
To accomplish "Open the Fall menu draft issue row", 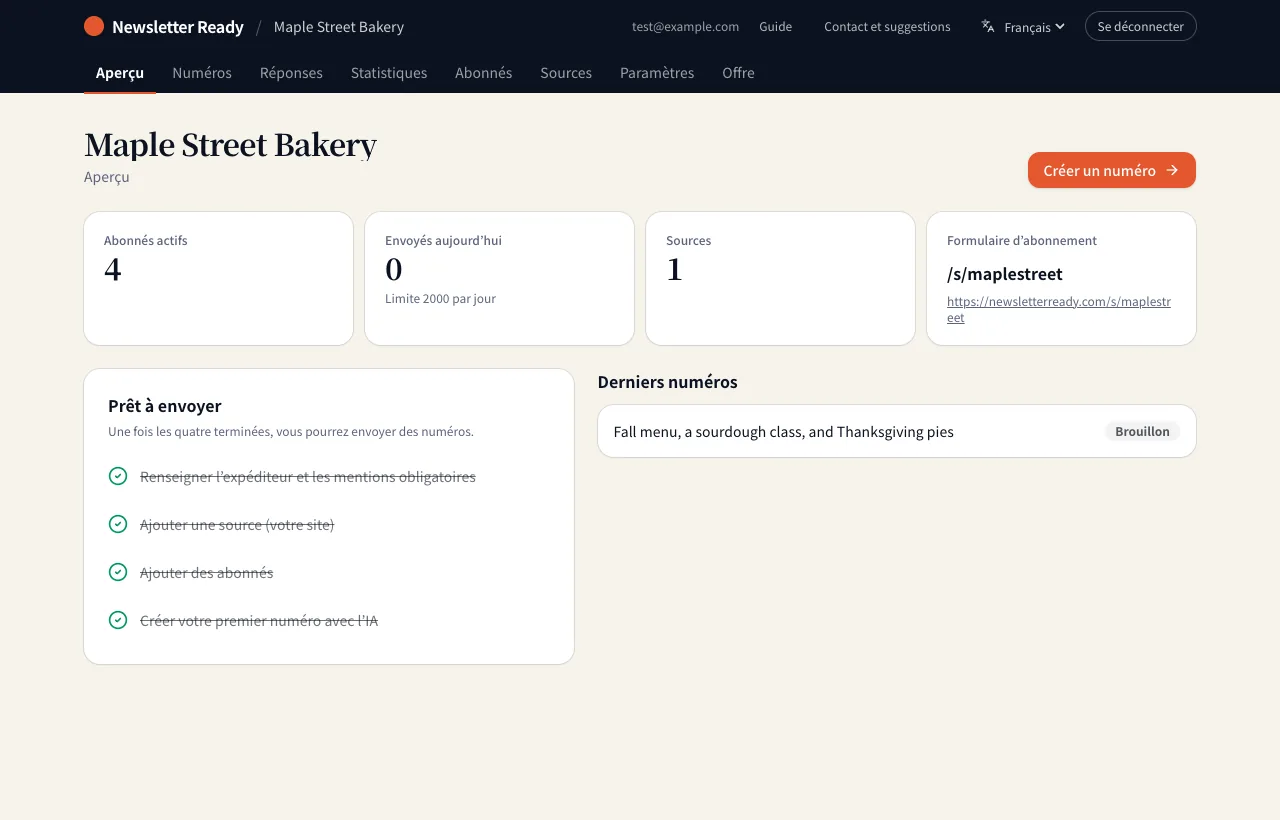I will tap(897, 431).
